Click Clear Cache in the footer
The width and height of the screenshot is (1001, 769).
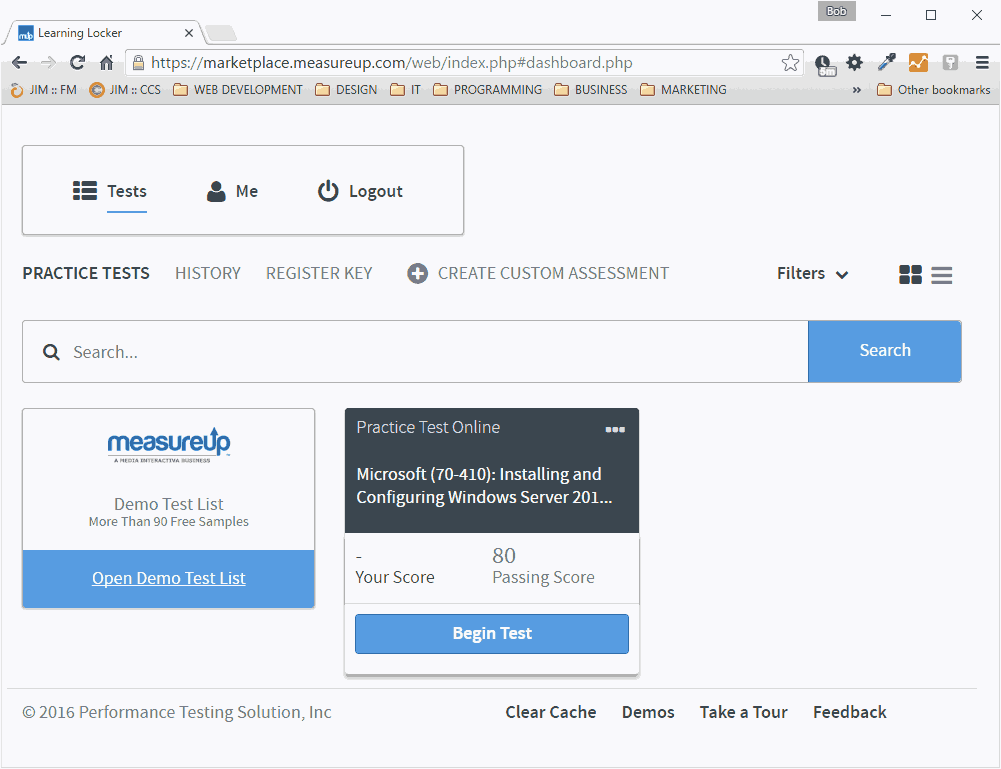coord(551,712)
